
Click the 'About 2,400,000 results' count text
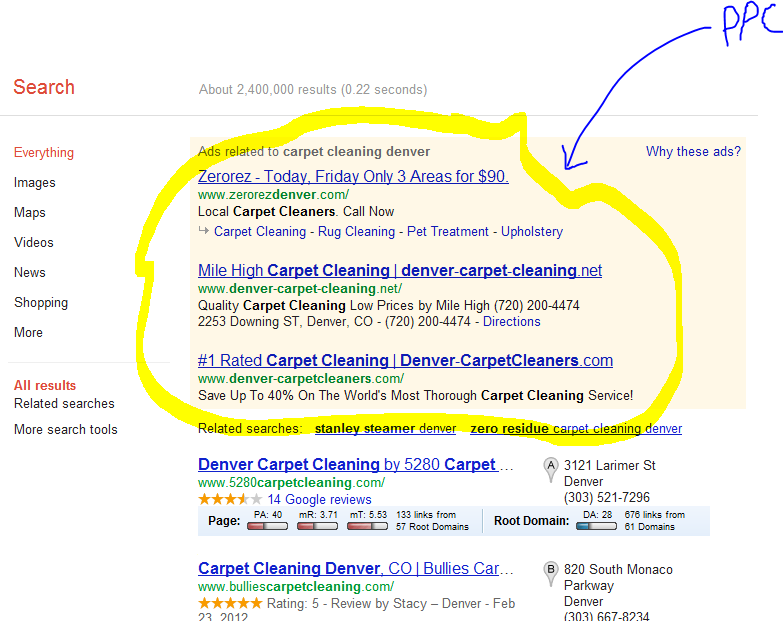[x=313, y=89]
